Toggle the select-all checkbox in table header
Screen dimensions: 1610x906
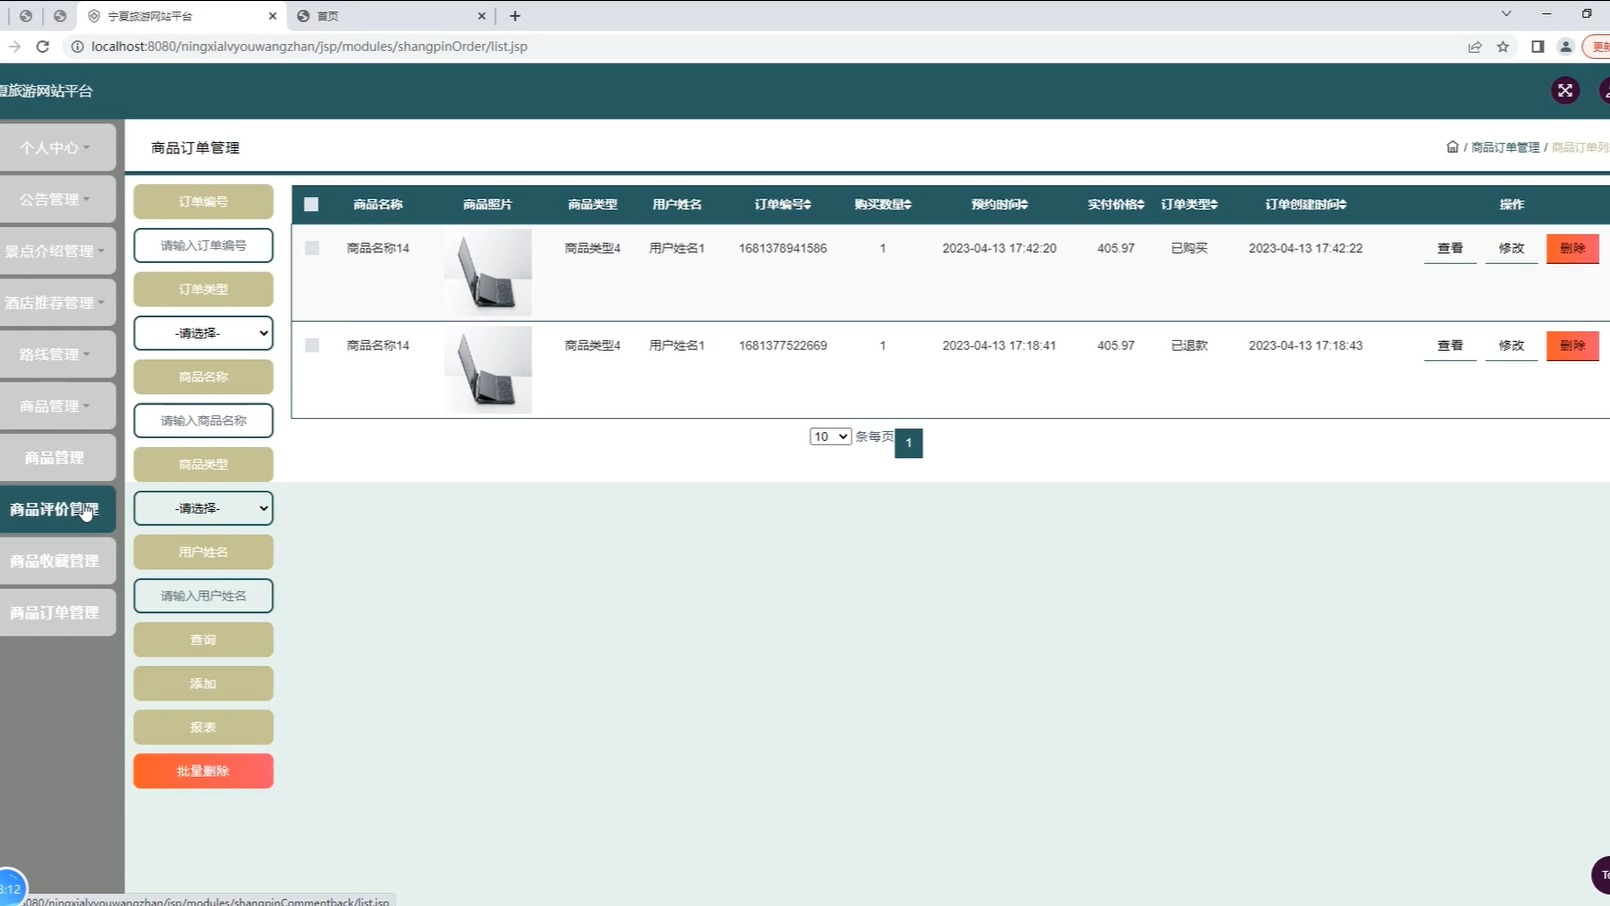tap(311, 204)
